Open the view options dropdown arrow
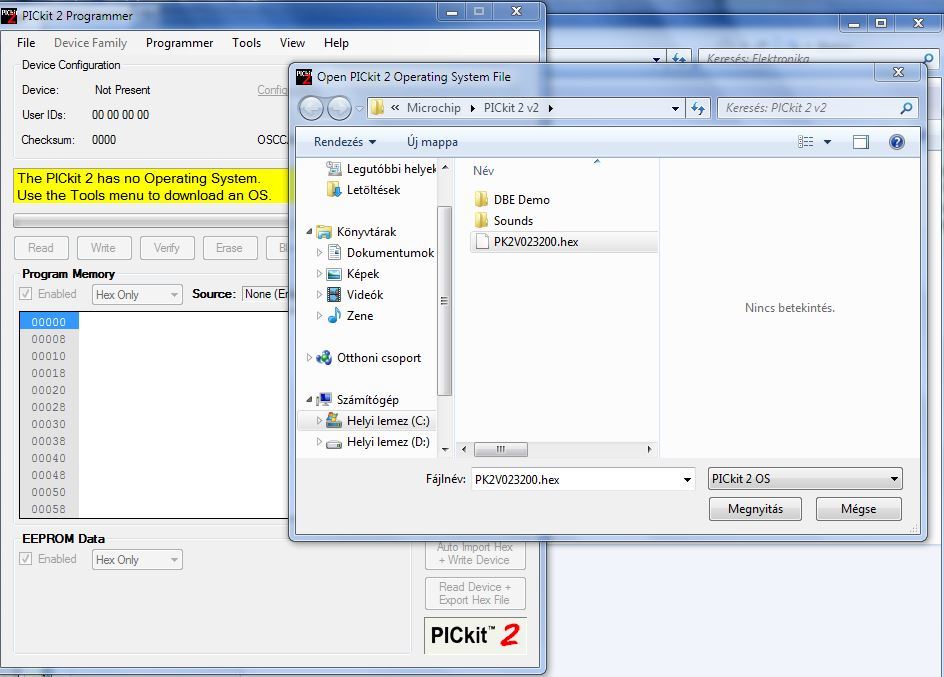Viewport: 944px width, 677px height. point(827,142)
